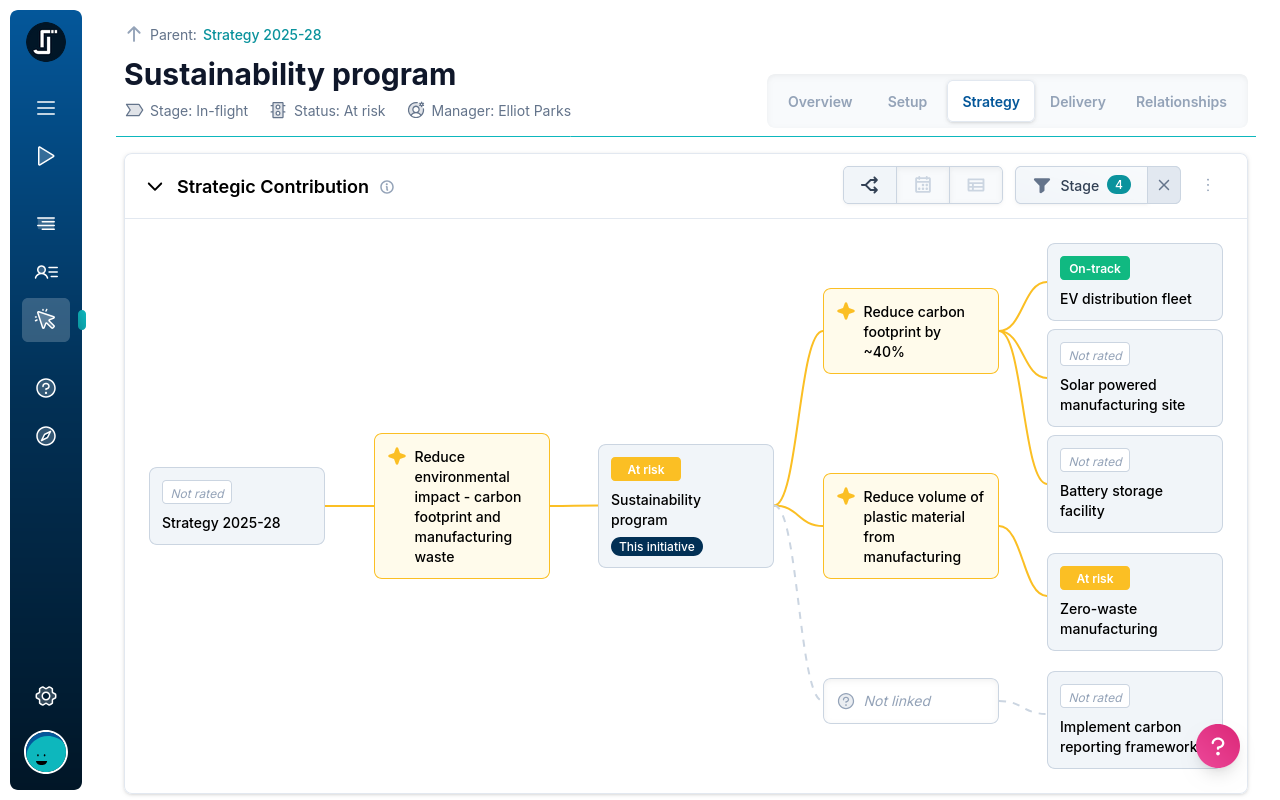Open the Solar powered manufacturing site card
The height and width of the screenshot is (800, 1280).
pyautogui.click(x=1135, y=378)
